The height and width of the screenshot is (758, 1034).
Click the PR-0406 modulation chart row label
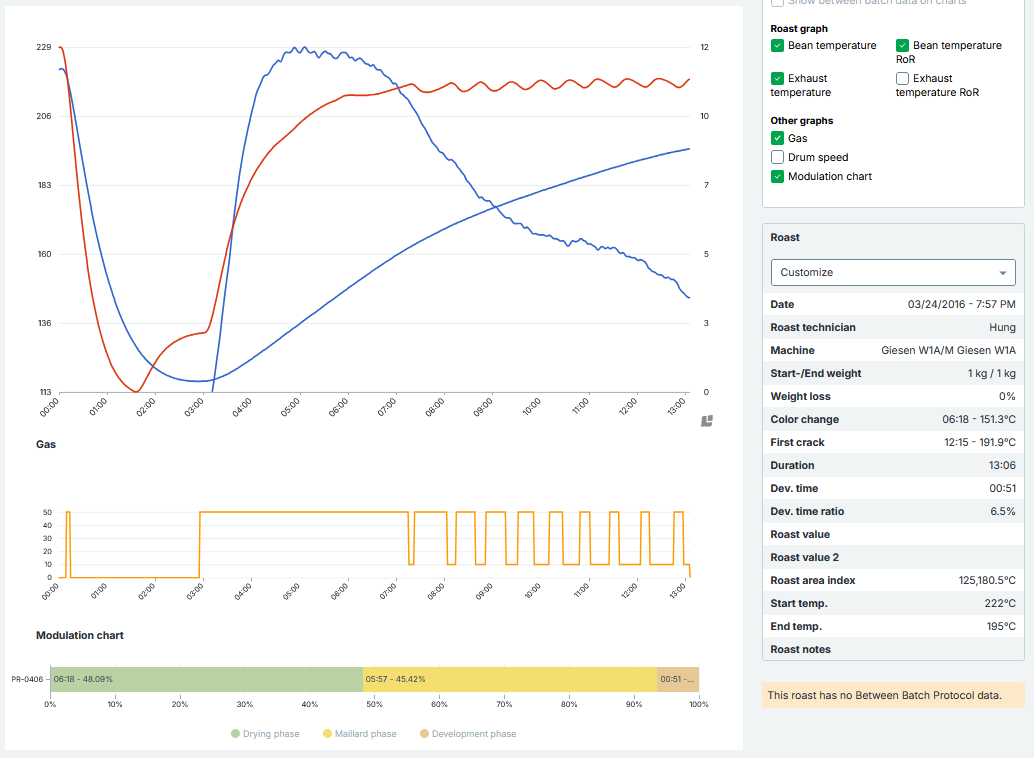[x=27, y=679]
